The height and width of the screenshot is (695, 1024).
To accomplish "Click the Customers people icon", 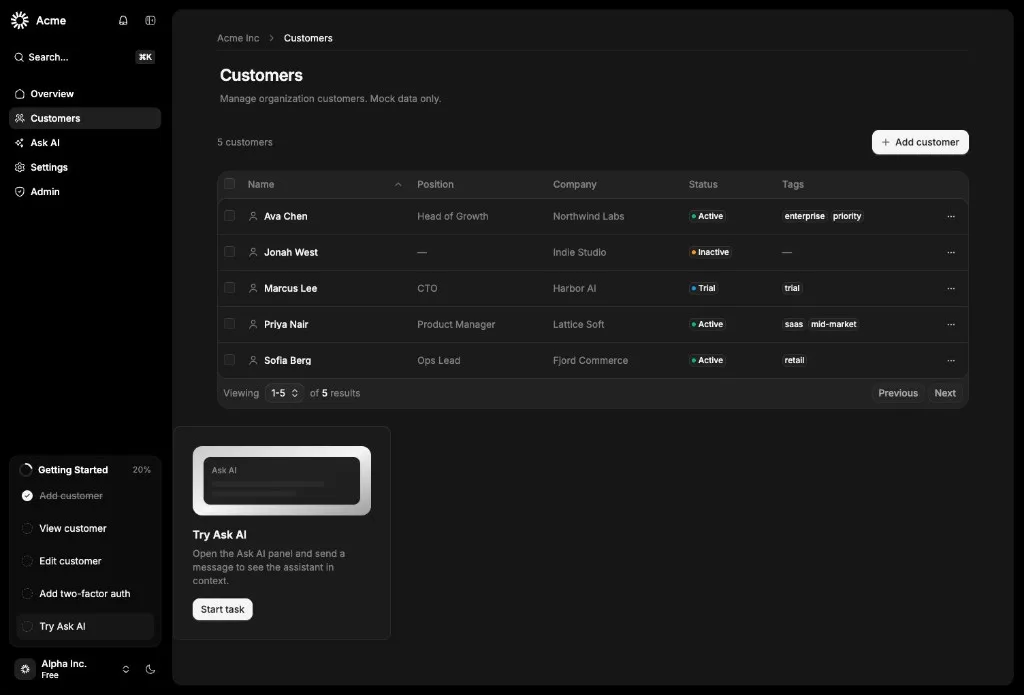I will [x=20, y=118].
